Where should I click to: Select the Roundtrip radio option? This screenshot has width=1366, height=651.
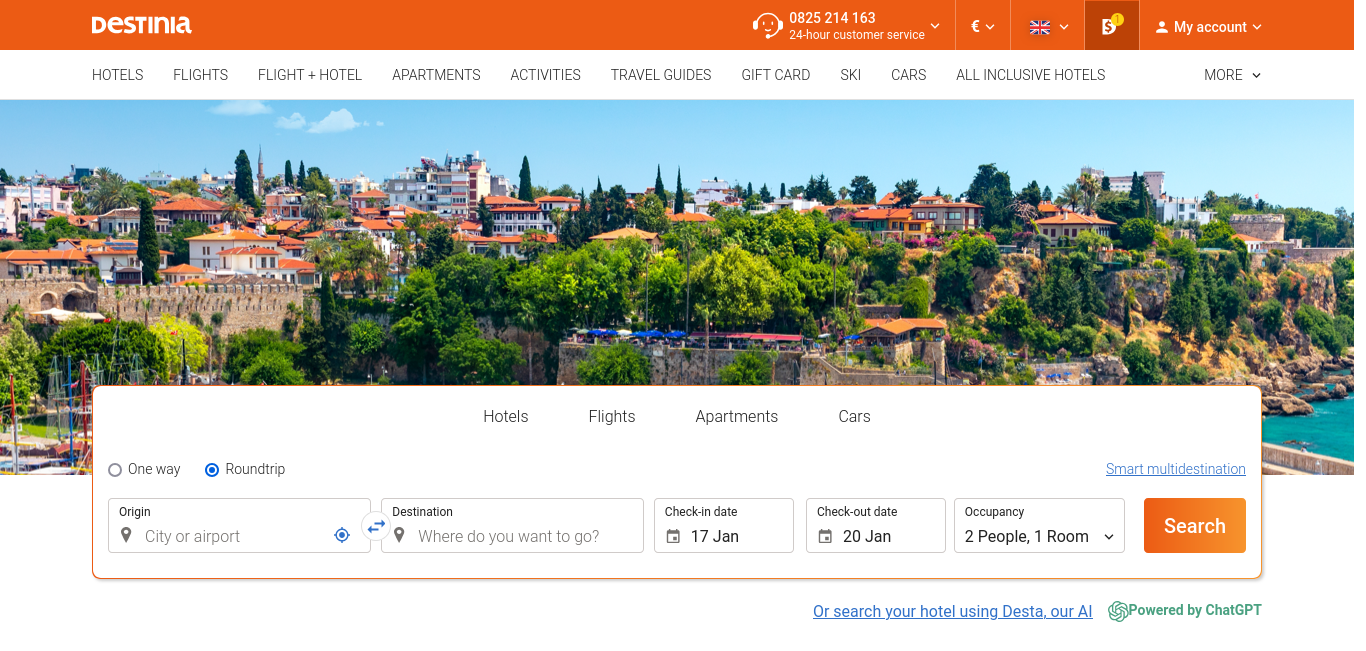pos(212,470)
